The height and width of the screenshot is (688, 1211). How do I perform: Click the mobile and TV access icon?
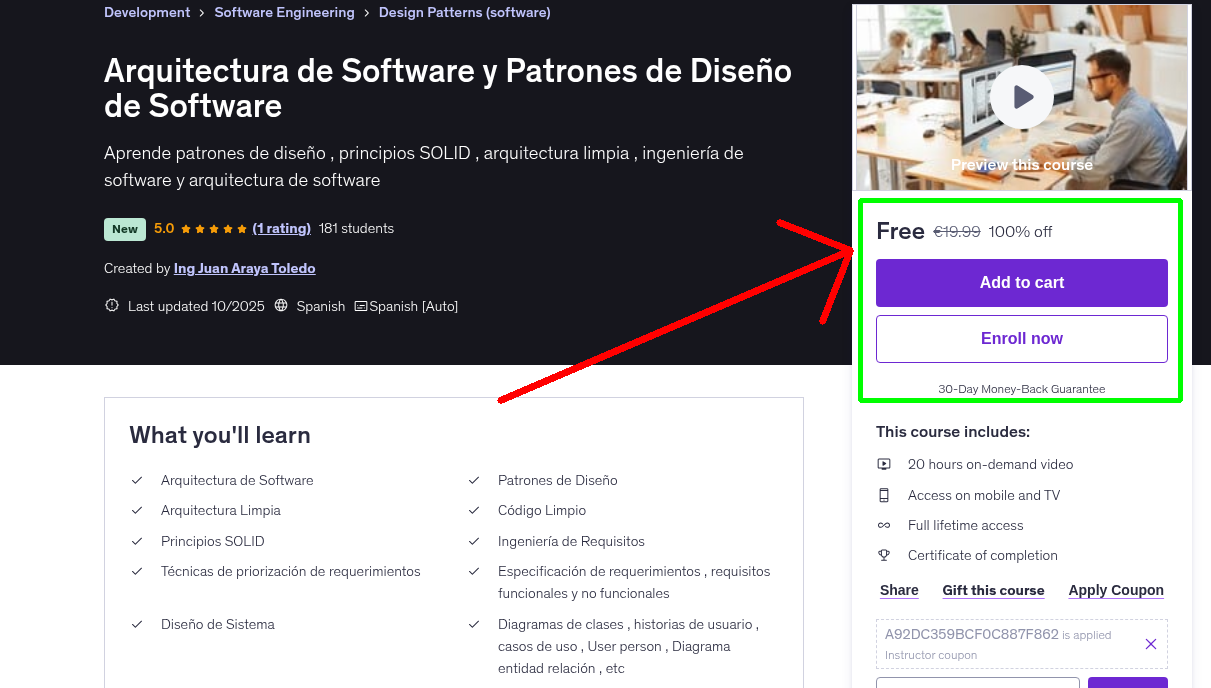click(x=884, y=494)
